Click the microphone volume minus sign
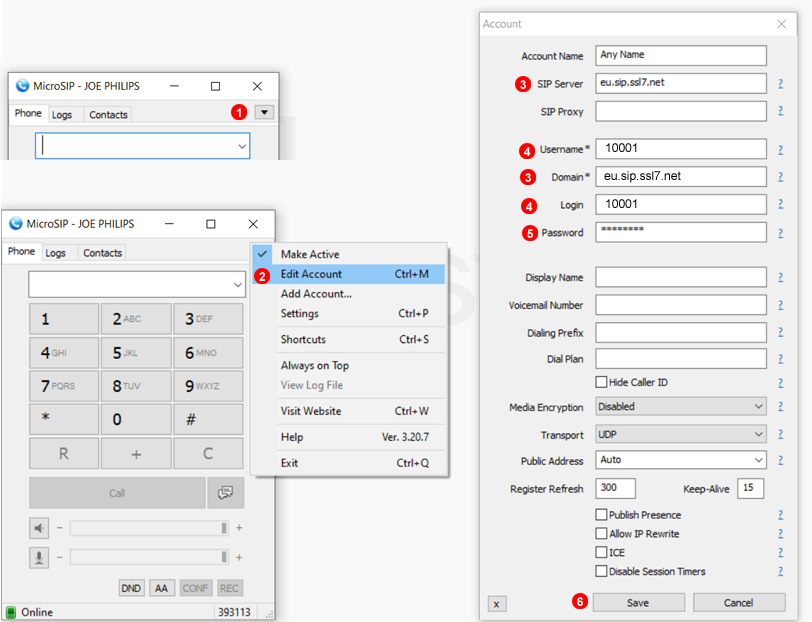The height and width of the screenshot is (622, 812). tap(60, 557)
